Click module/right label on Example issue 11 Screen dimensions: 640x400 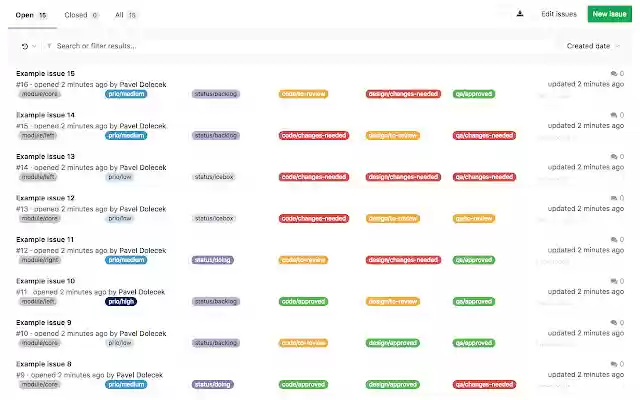(40, 260)
